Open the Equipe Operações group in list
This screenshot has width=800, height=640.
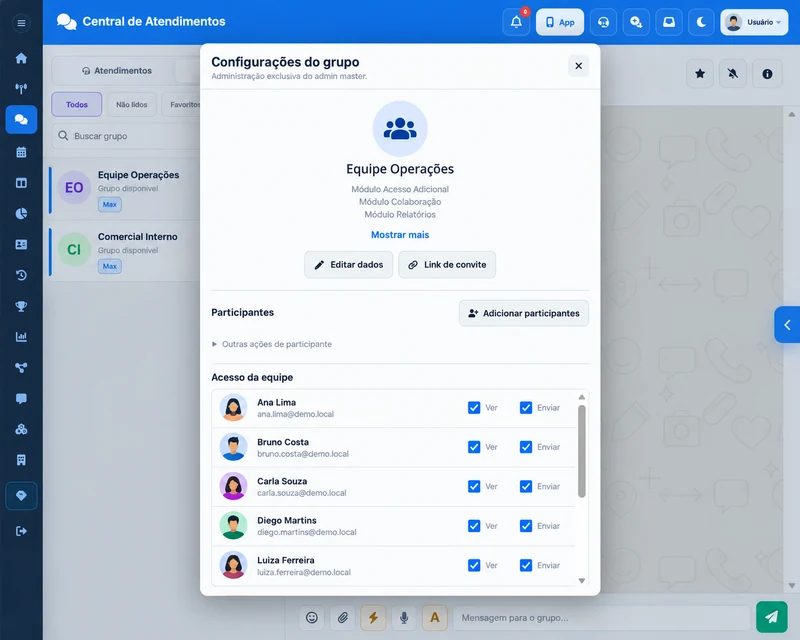tap(125, 189)
